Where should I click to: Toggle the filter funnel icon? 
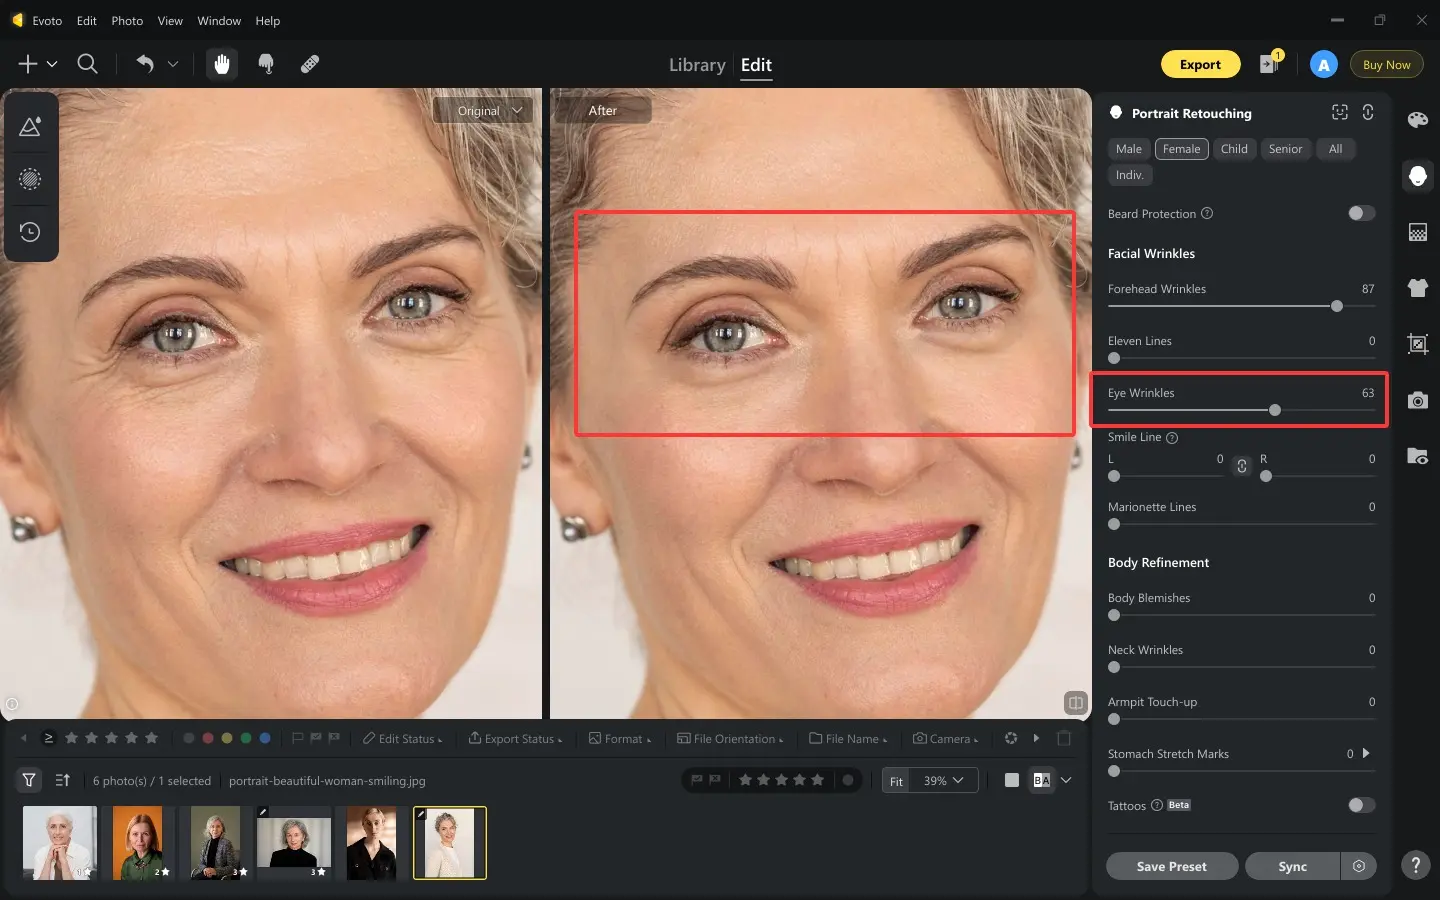tap(29, 780)
